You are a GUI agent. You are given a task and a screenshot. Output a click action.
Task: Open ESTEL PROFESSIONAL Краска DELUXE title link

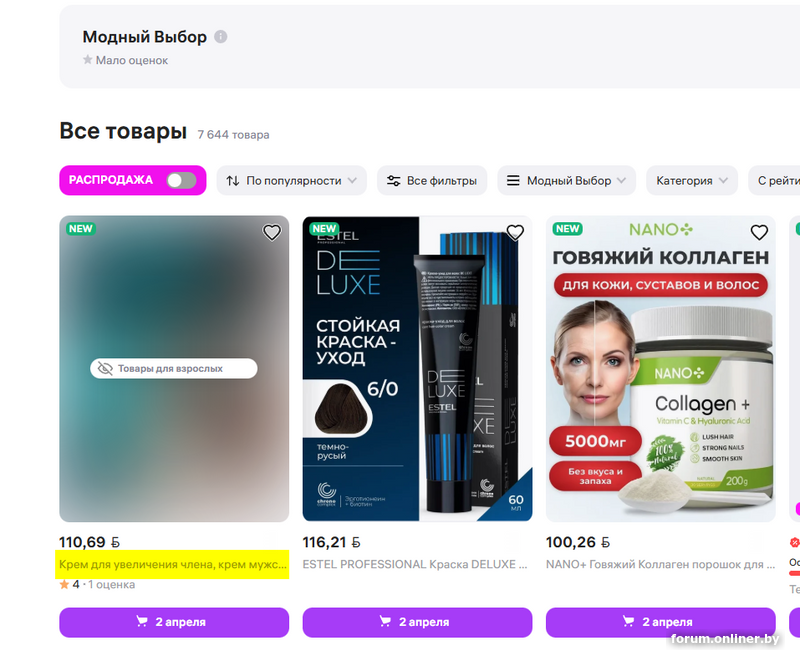(x=415, y=565)
